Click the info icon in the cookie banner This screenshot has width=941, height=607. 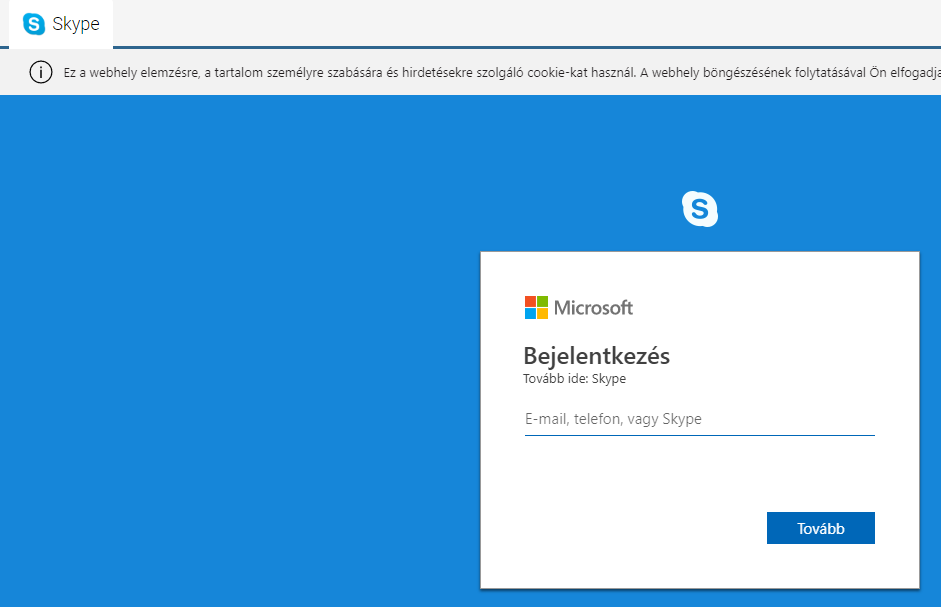coord(41,72)
